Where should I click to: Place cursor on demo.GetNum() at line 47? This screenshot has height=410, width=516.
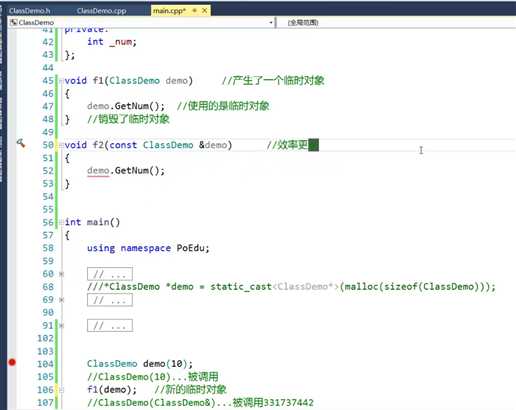point(126,106)
